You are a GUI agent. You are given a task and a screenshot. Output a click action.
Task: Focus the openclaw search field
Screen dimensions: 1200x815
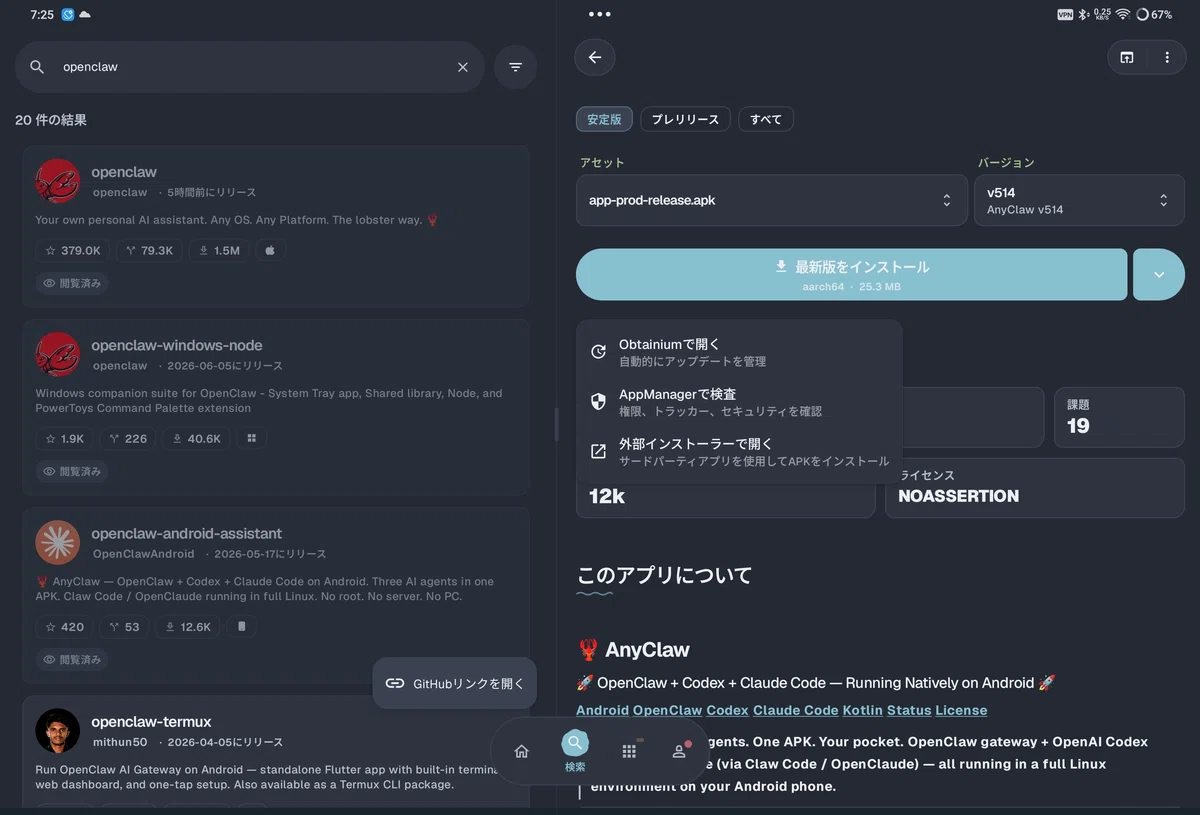pyautogui.click(x=250, y=67)
